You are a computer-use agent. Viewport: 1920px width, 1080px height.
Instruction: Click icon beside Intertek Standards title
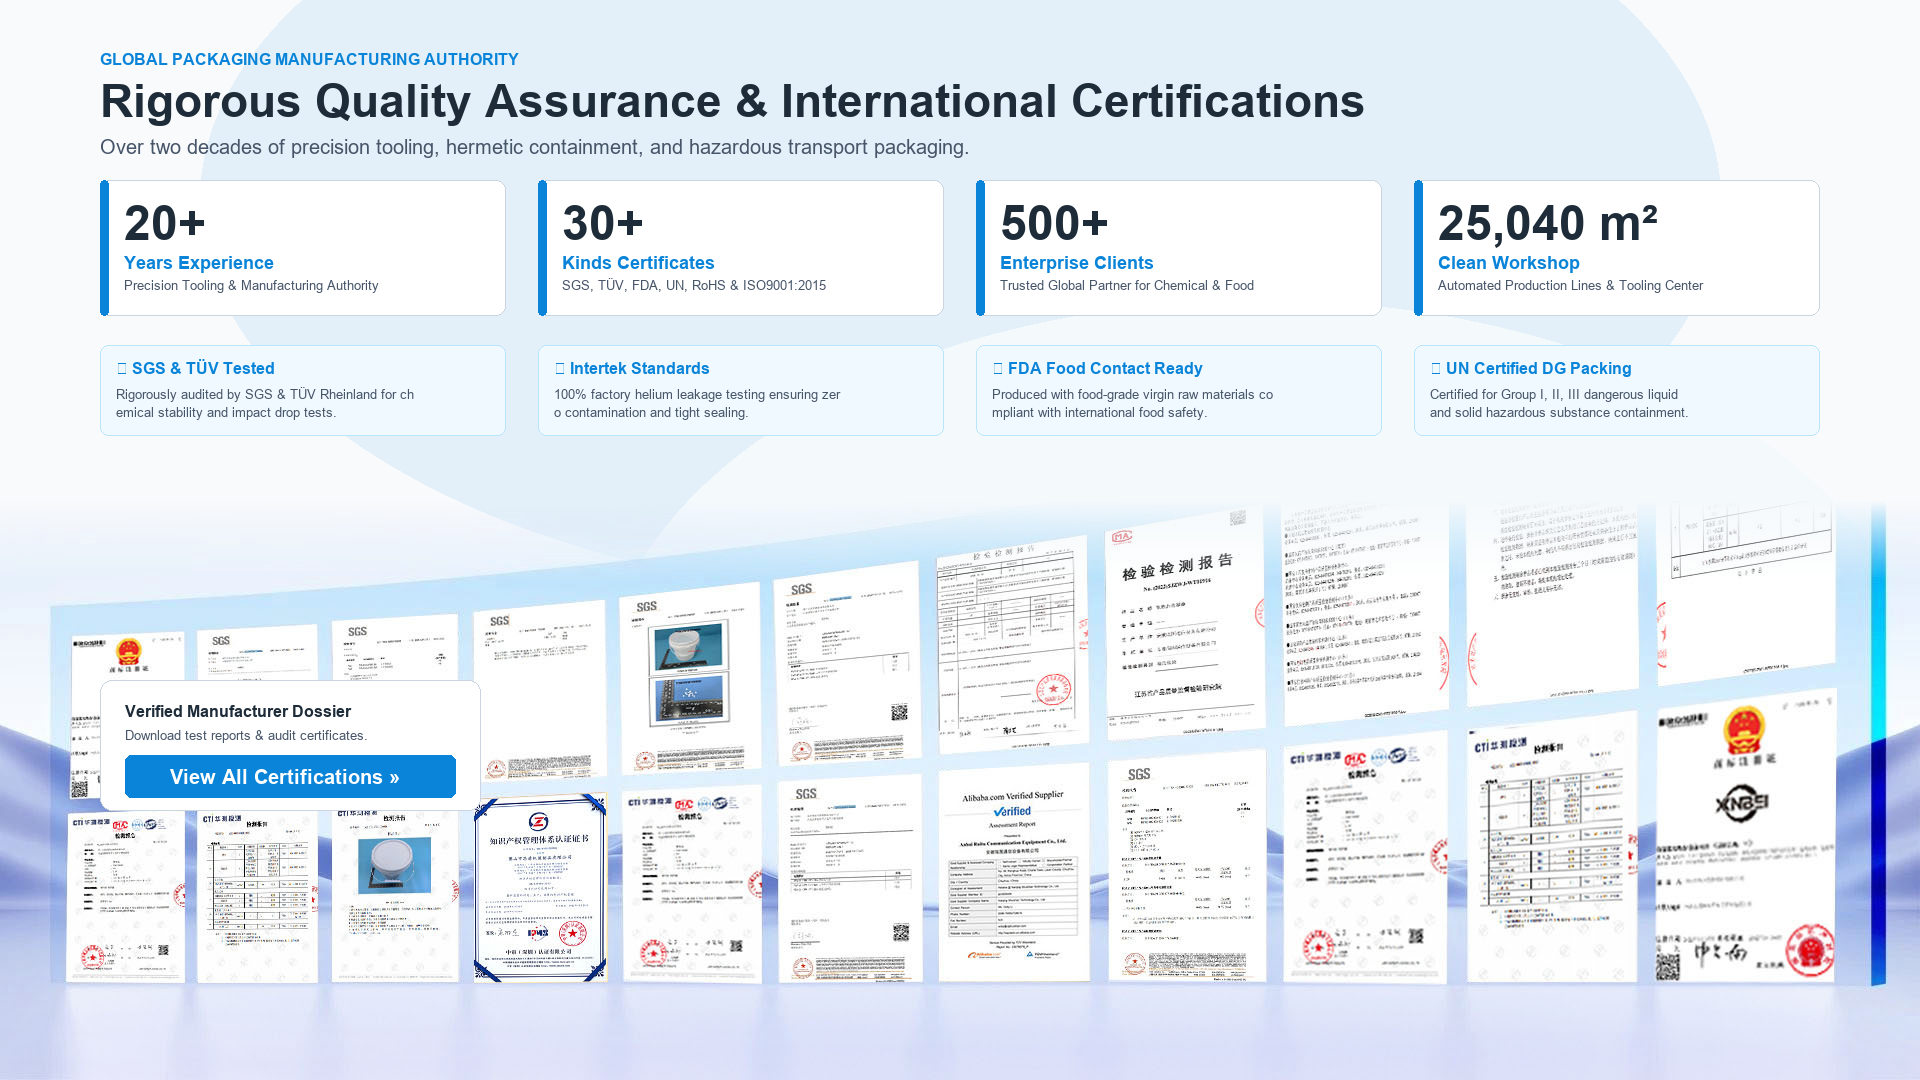560,368
